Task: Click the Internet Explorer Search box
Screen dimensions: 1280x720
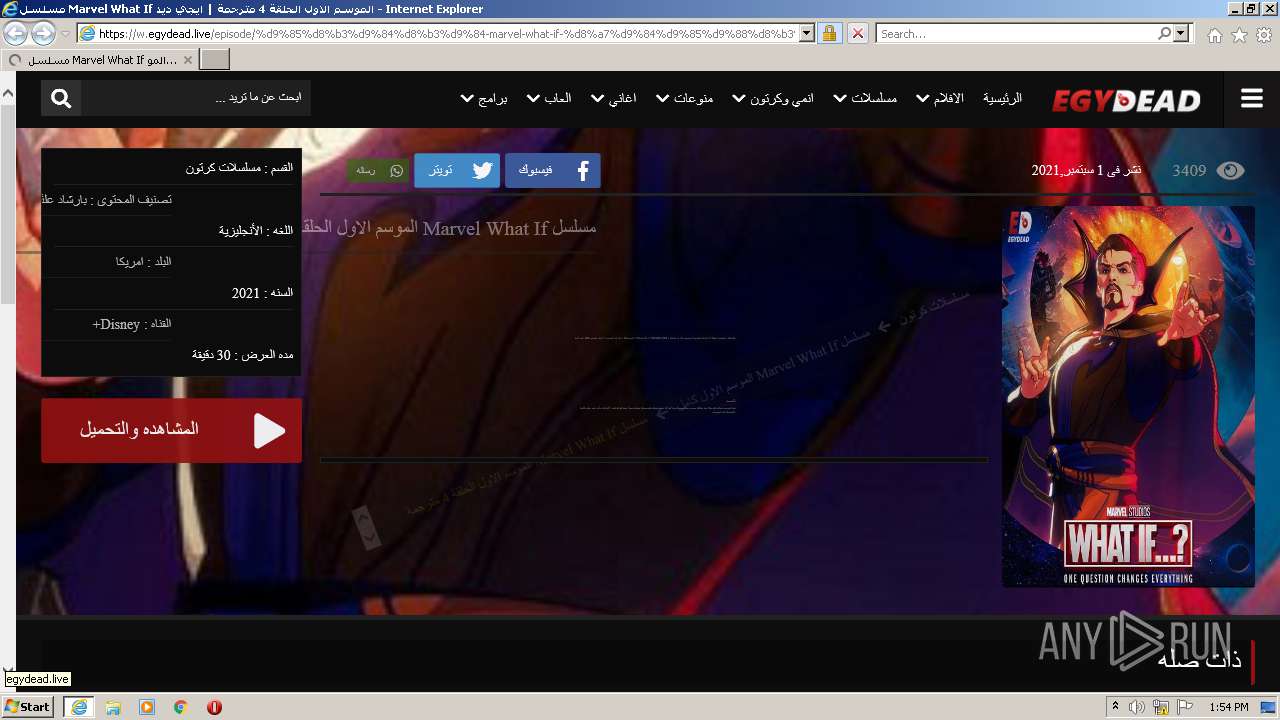Action: pyautogui.click(x=1016, y=33)
